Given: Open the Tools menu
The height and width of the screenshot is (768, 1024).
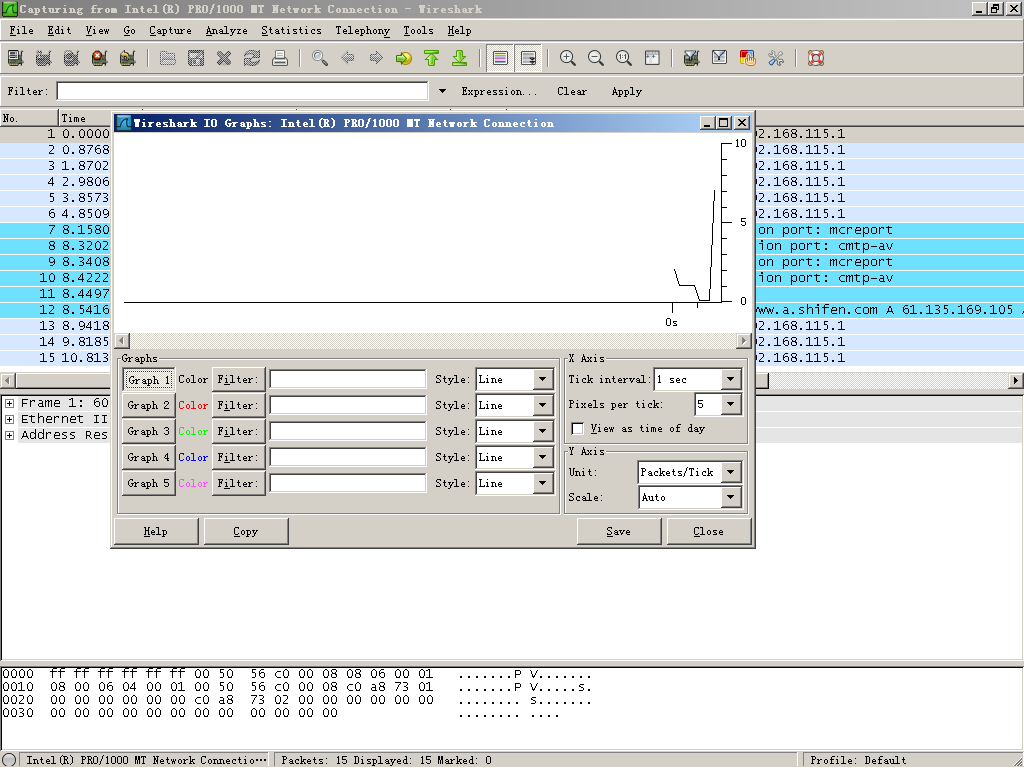Looking at the screenshot, I should click(x=418, y=30).
